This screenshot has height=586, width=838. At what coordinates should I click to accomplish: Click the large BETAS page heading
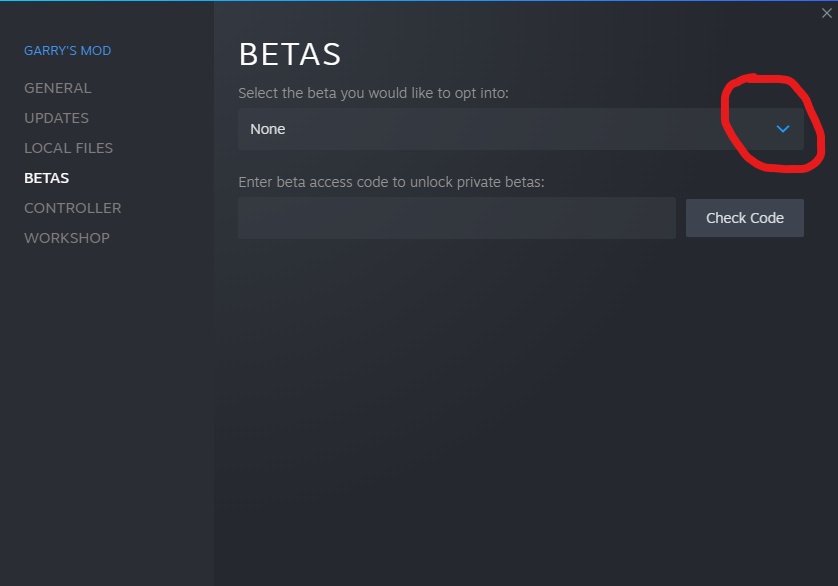tap(289, 54)
